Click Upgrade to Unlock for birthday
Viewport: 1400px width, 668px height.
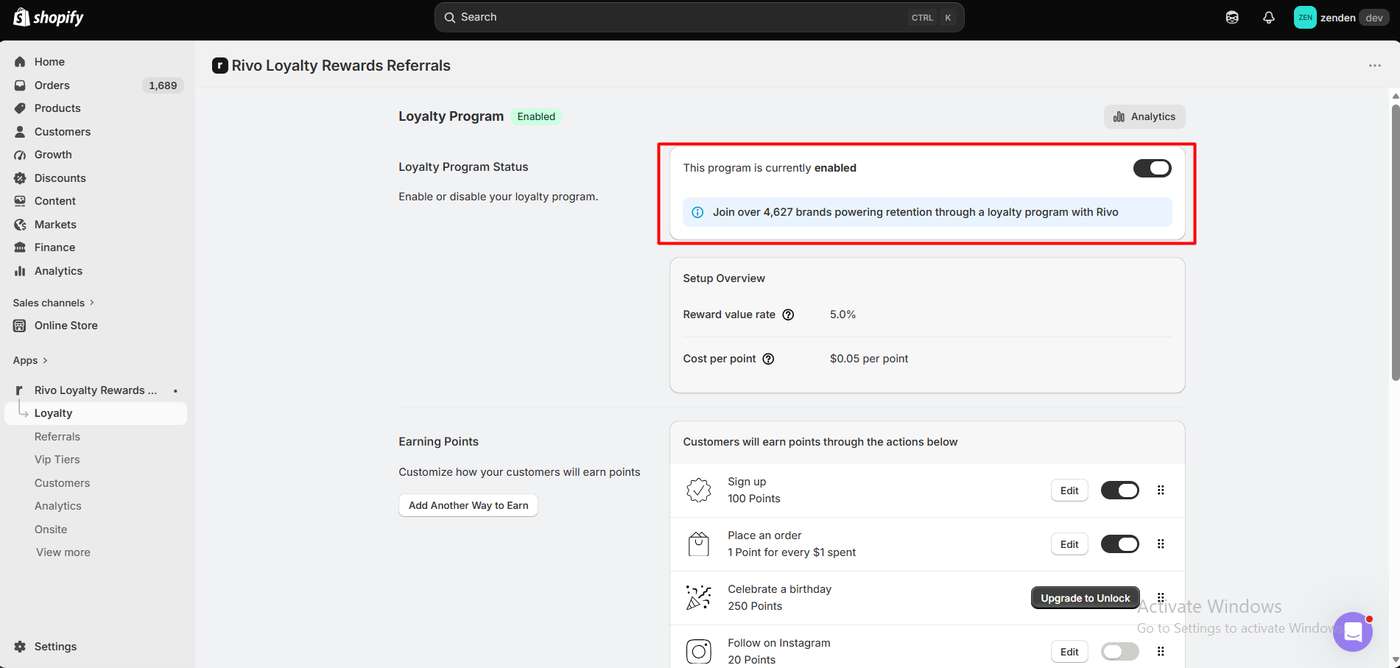(1085, 598)
